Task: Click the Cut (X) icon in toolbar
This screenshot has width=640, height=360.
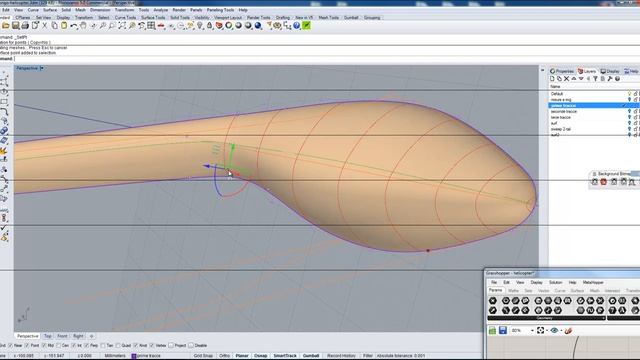Action: 44,26
